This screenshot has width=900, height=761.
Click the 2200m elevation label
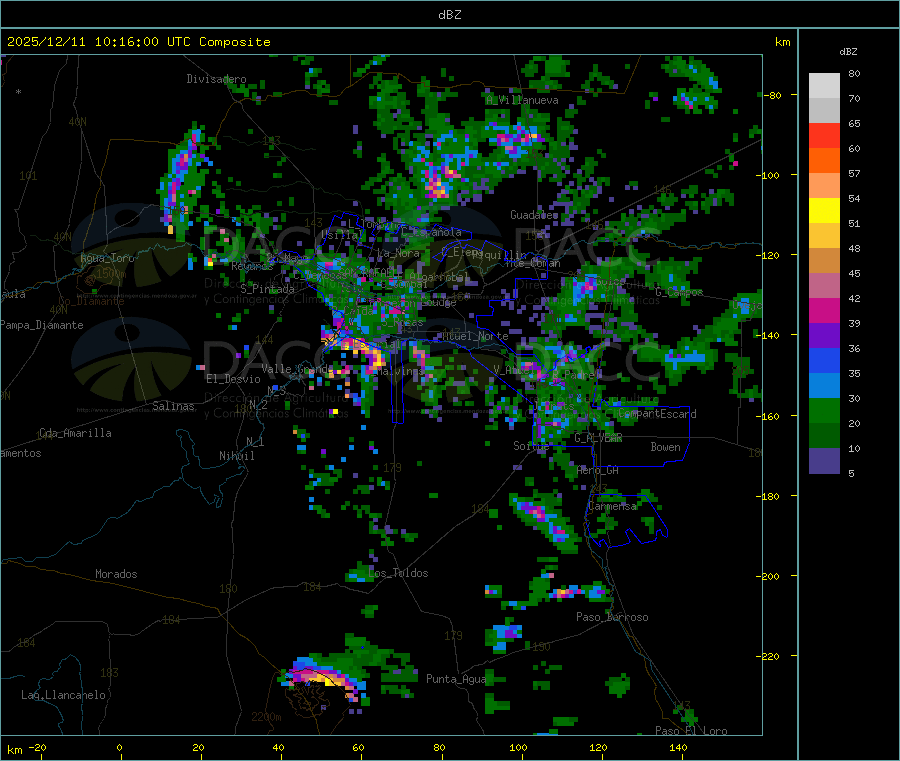tap(266, 717)
